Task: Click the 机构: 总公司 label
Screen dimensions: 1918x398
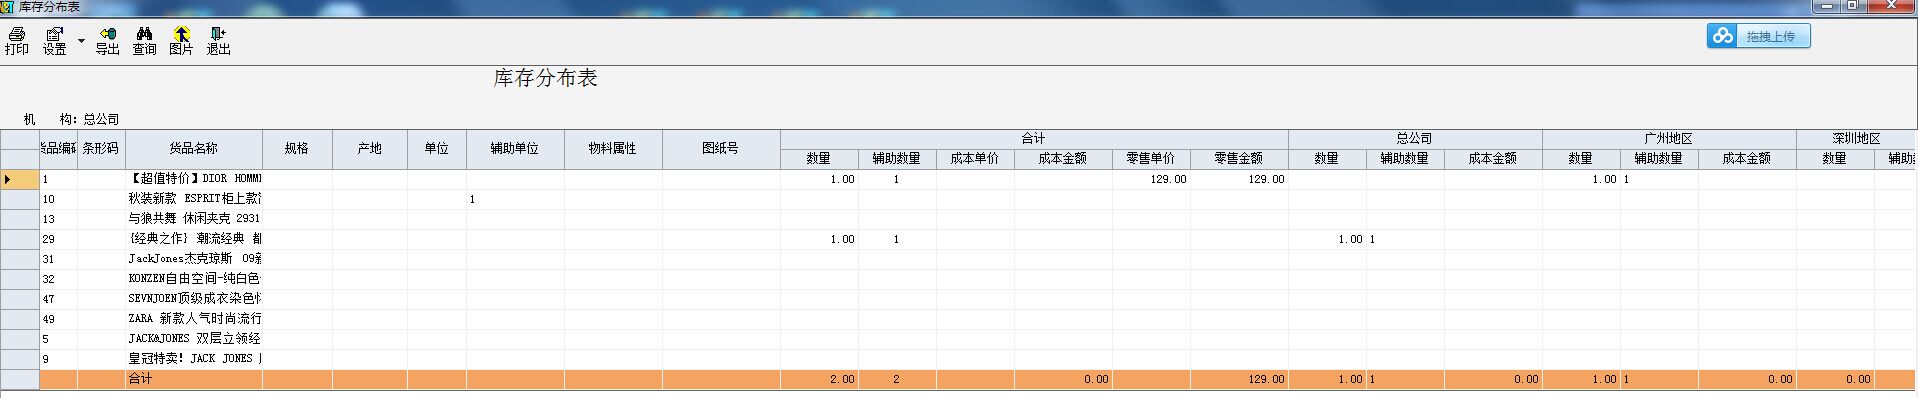Action: [x=71, y=119]
